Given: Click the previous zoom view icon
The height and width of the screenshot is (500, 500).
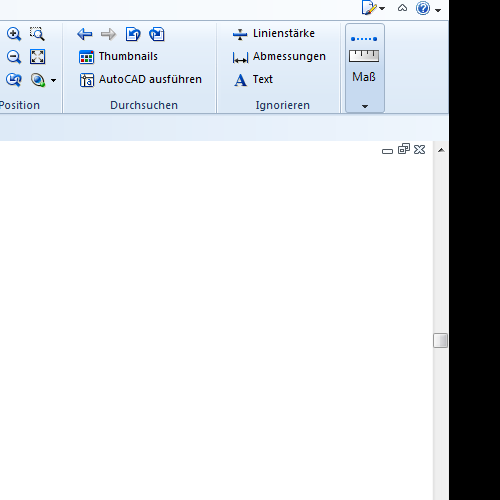Looking at the screenshot, I should click(14, 80).
